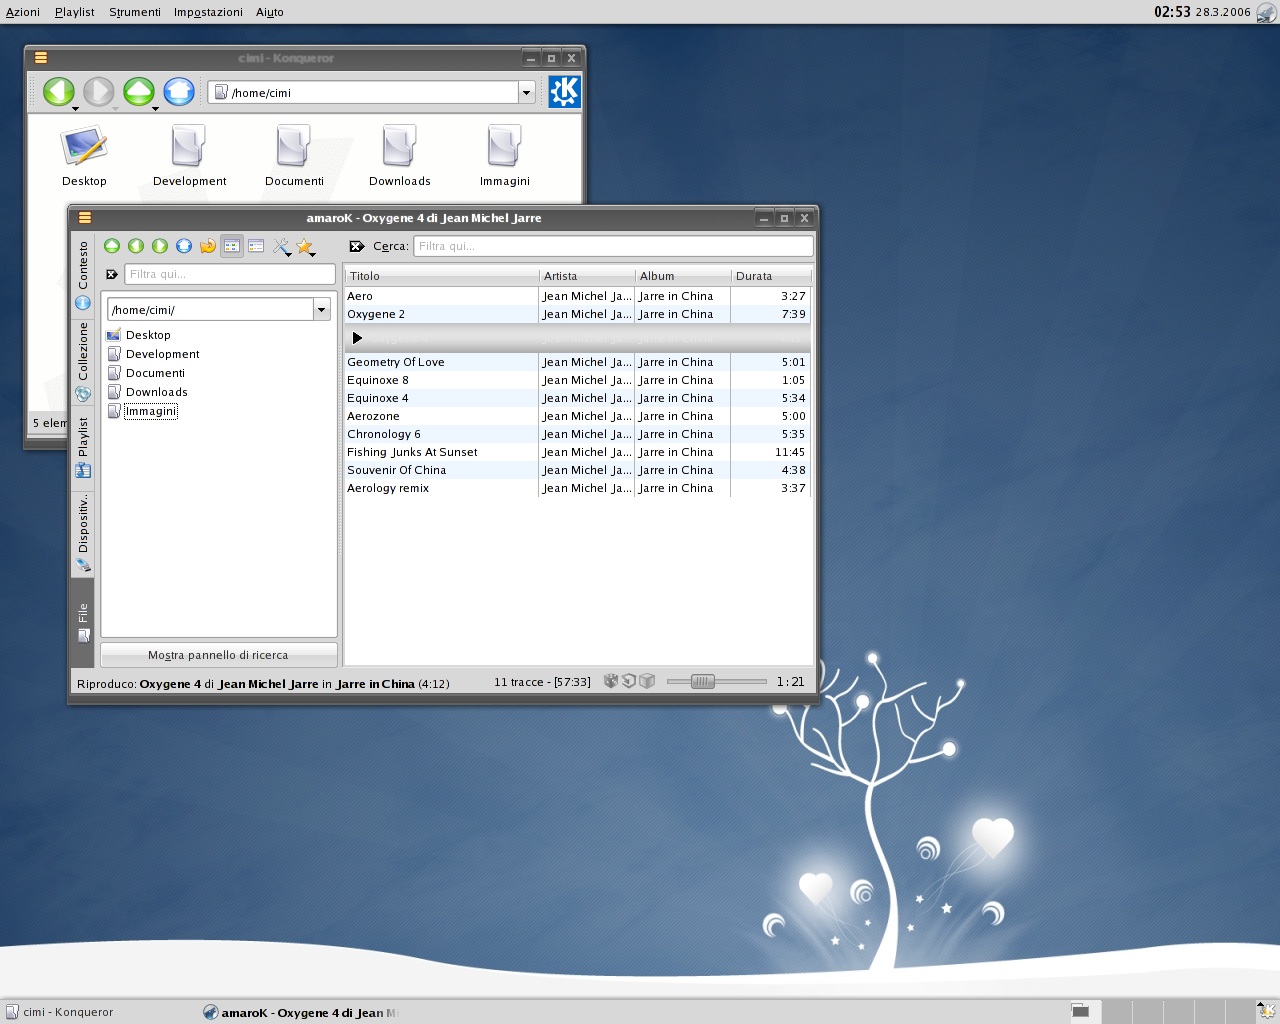
Task: Click the Konqueror /home/cimi location field
Action: pyautogui.click(x=363, y=92)
